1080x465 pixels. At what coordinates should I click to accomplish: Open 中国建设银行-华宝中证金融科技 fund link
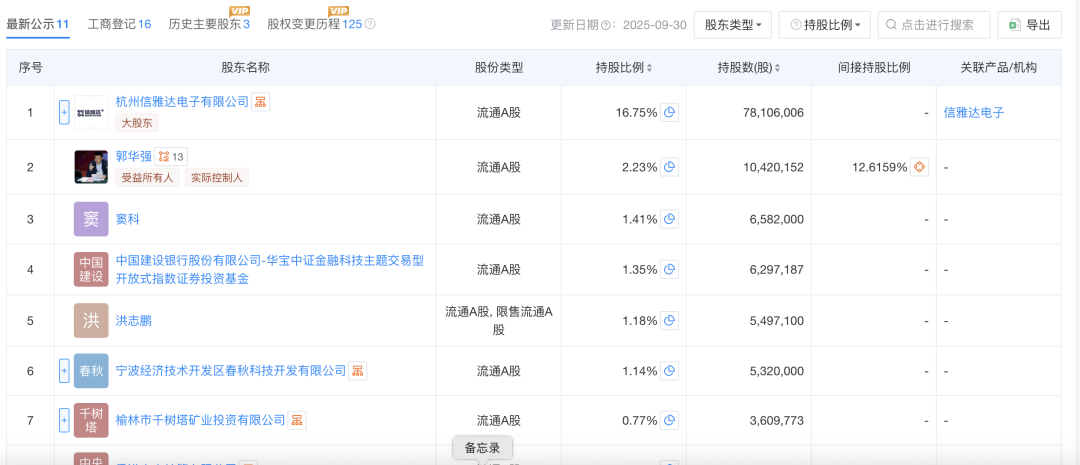[270, 269]
